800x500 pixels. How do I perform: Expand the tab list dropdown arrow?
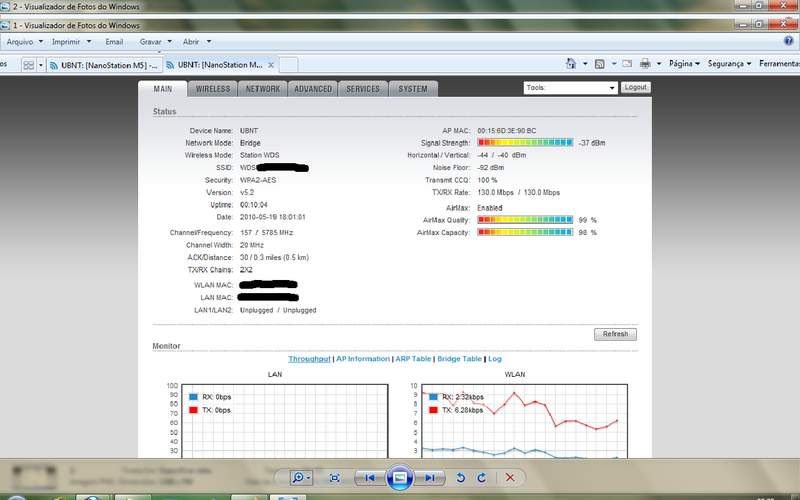(41, 65)
